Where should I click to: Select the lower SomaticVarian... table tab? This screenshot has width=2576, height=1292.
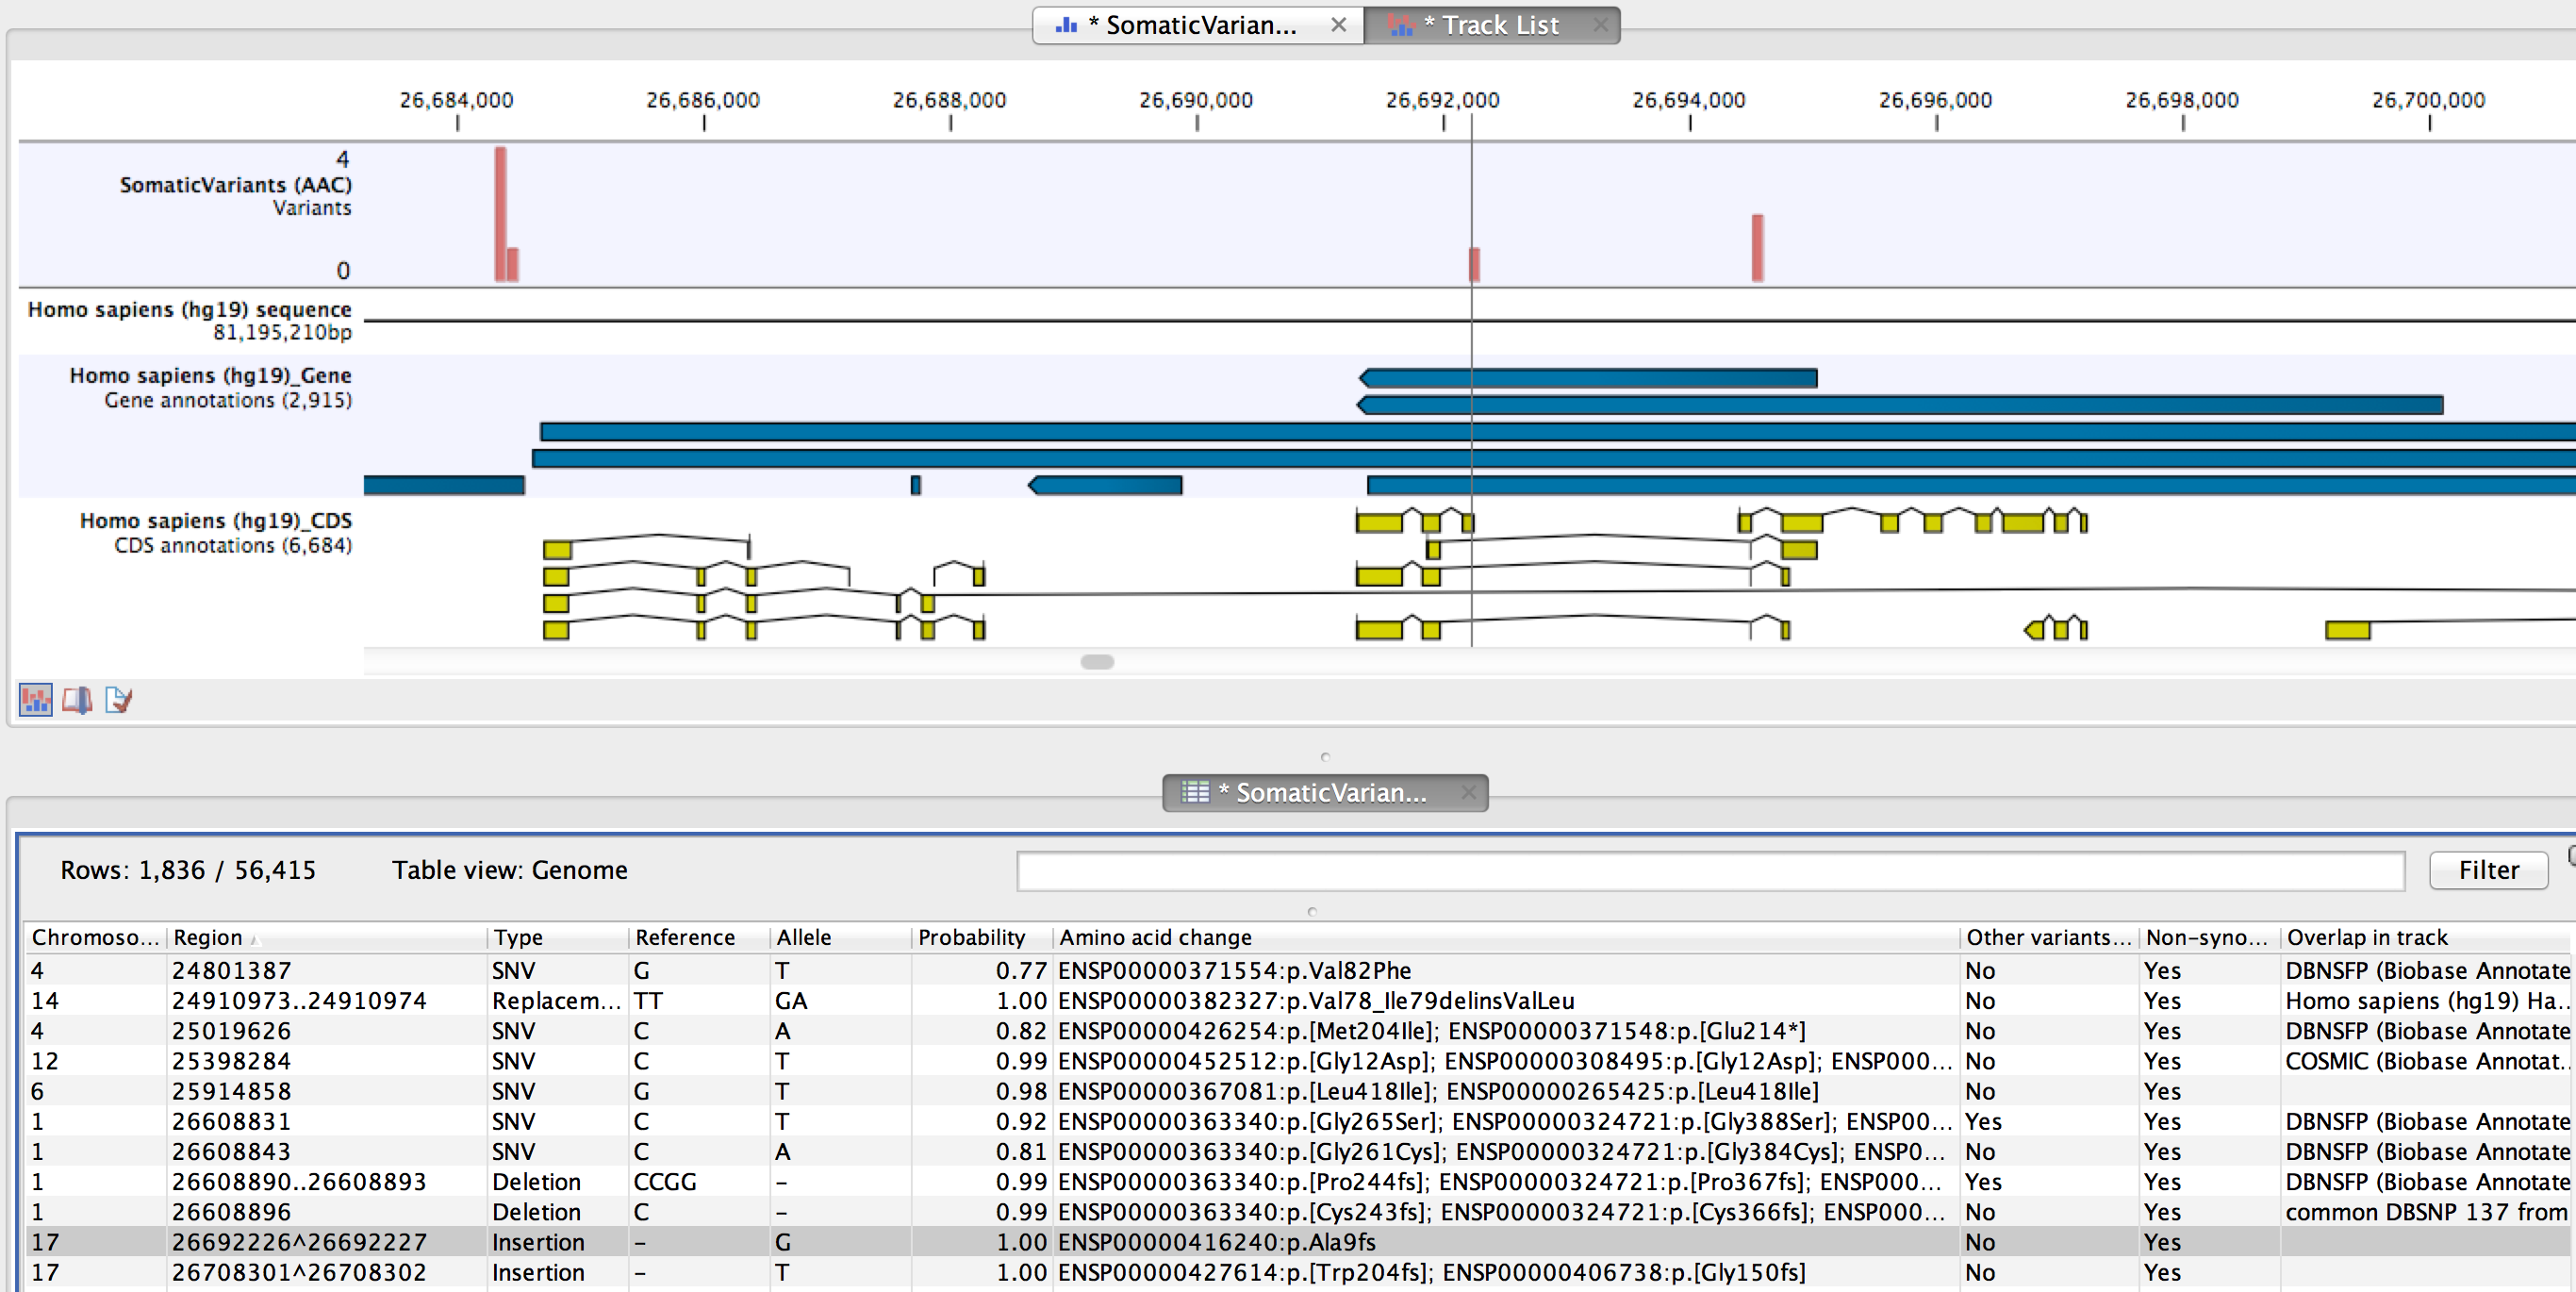click(1325, 792)
